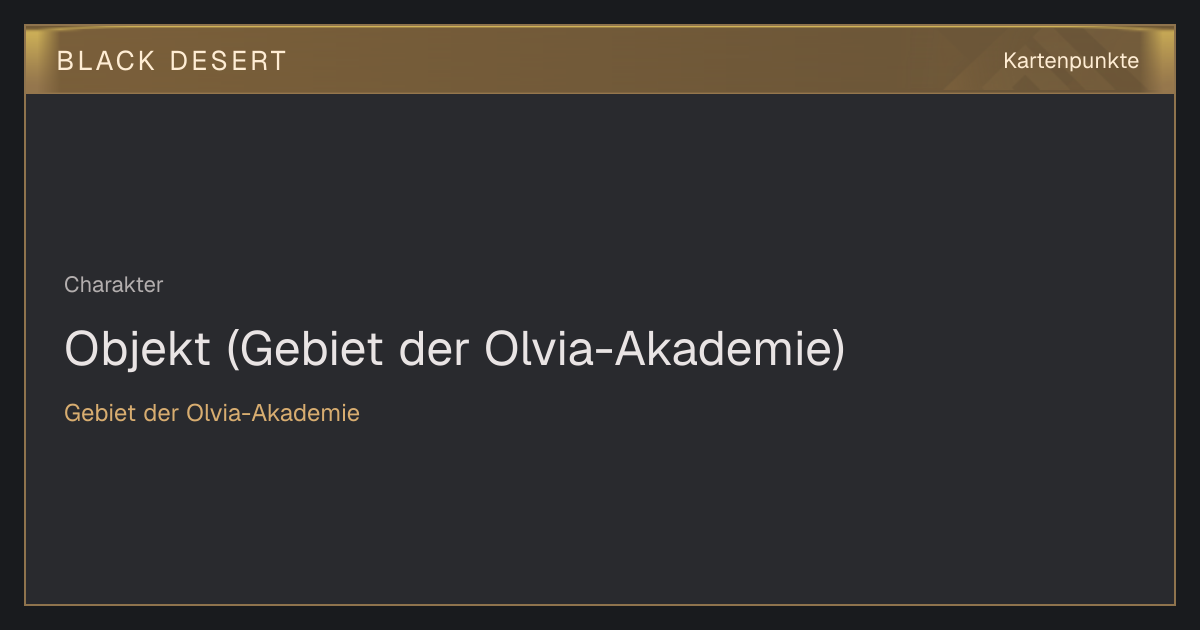
Task: Click the dark card area right of the title
Action: point(1010,349)
